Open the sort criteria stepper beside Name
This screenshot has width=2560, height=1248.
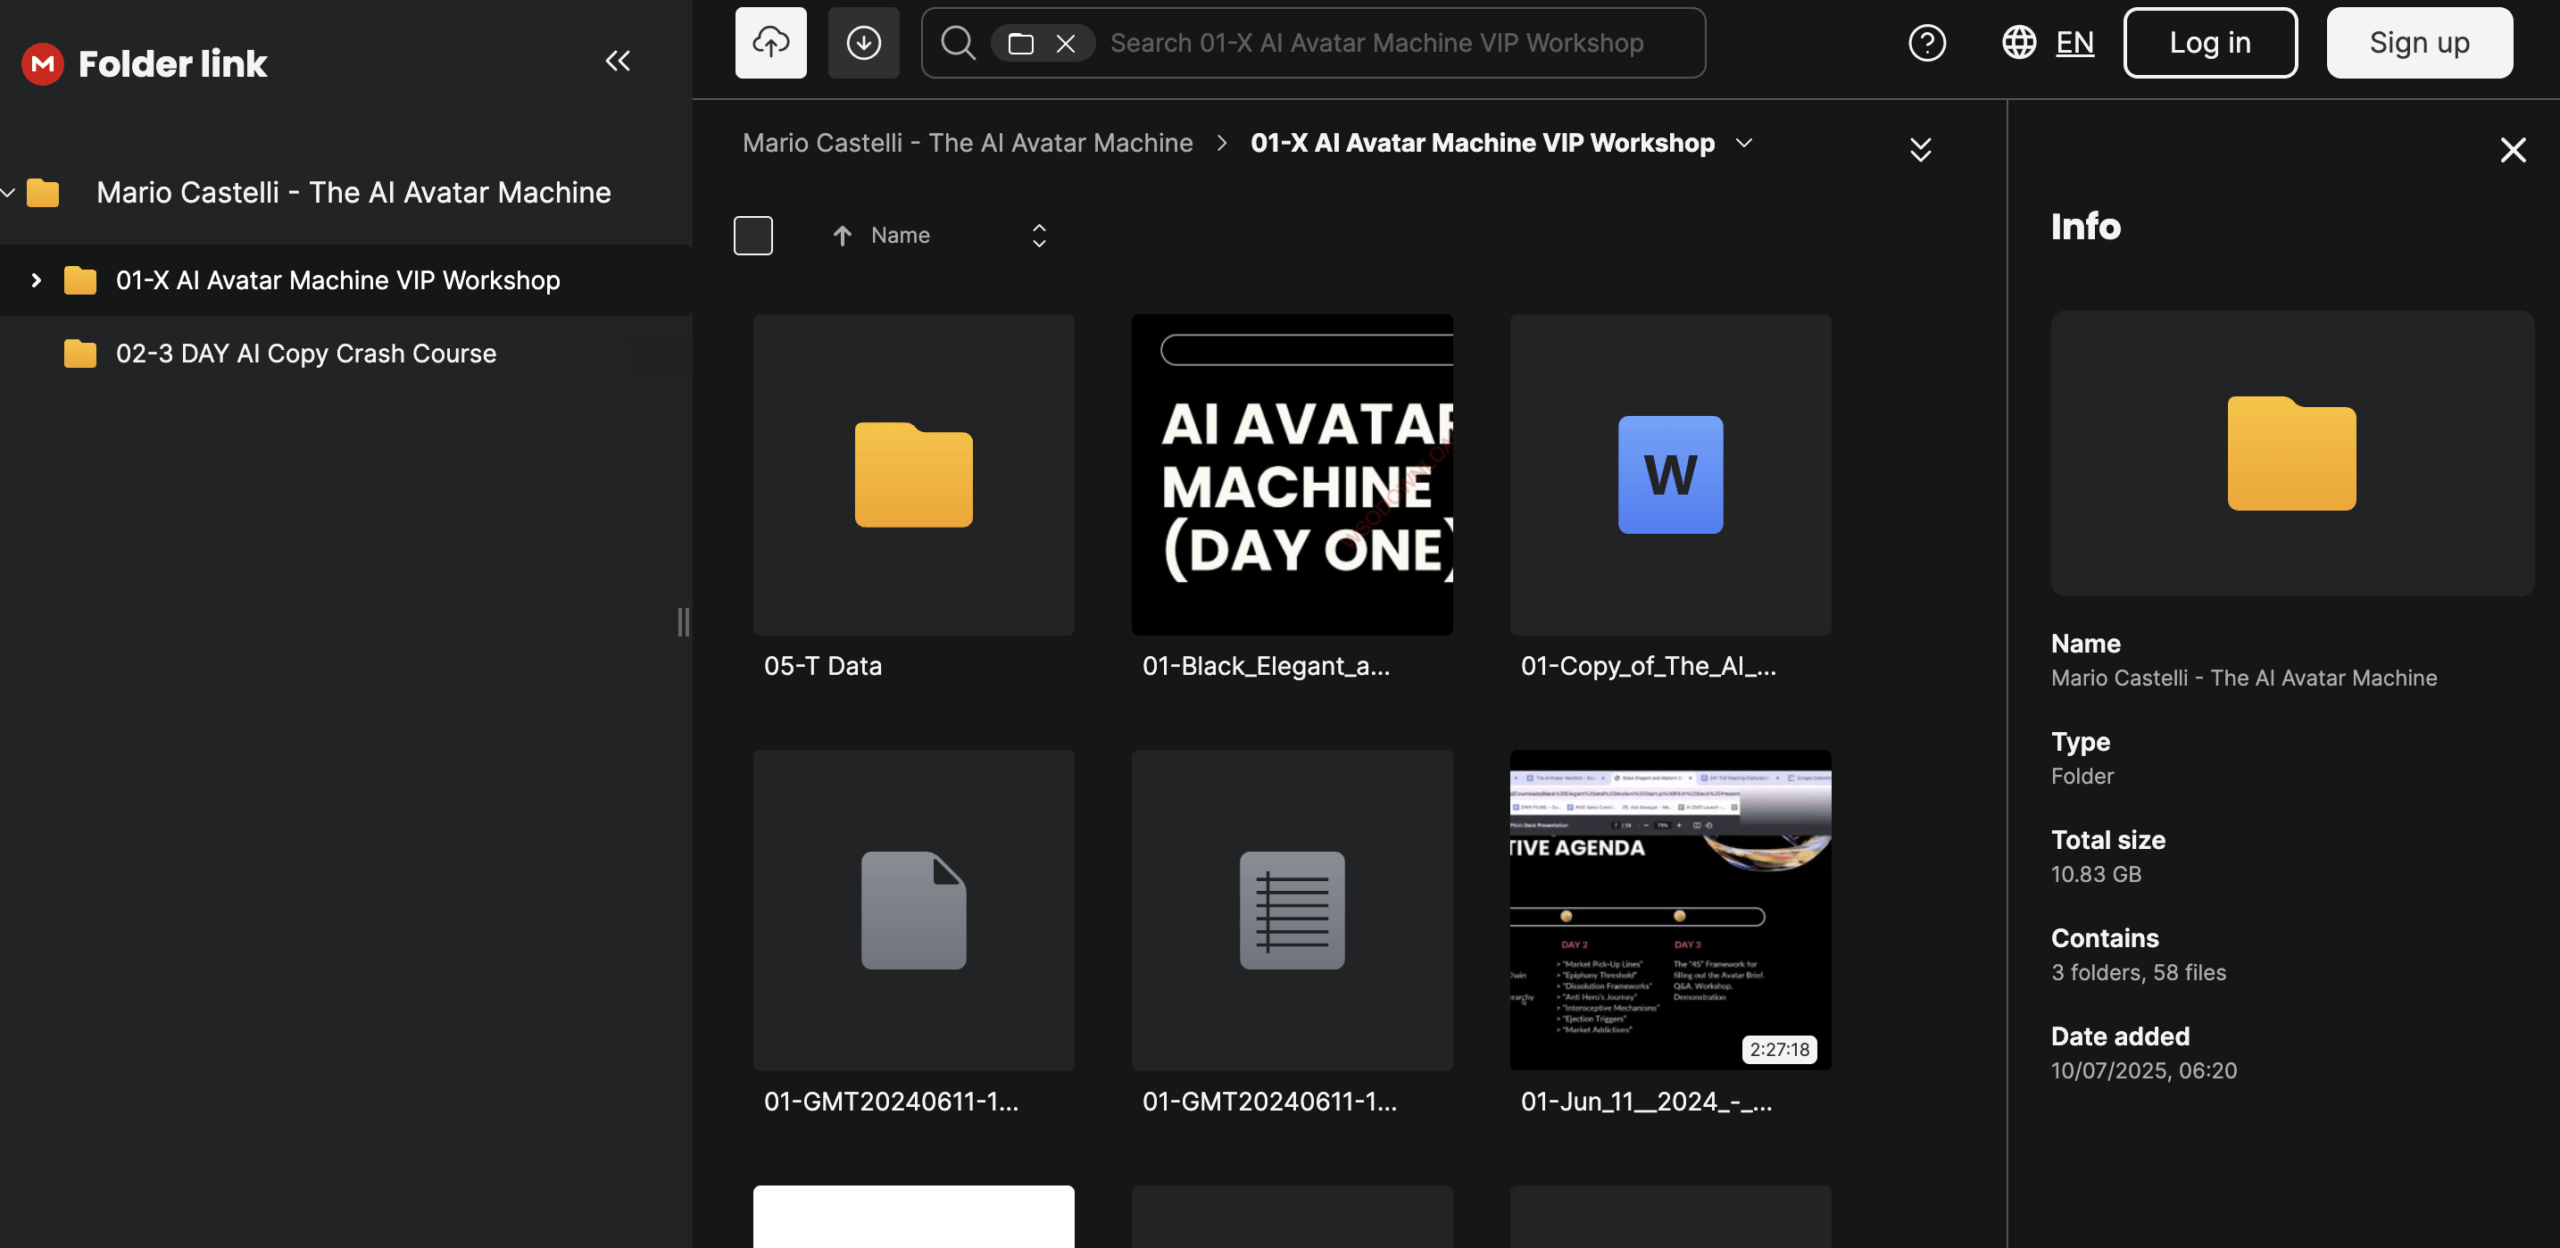tap(1039, 236)
